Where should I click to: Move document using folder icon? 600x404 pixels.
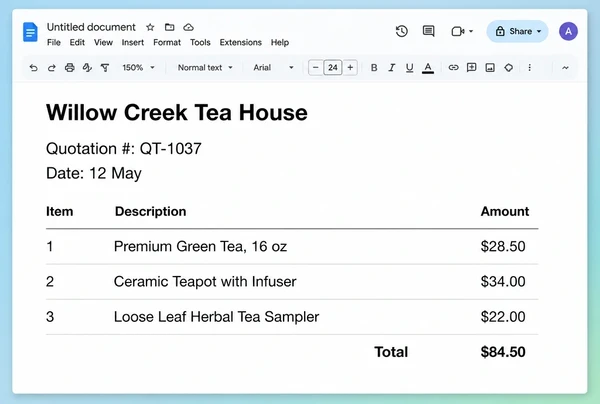coord(170,27)
